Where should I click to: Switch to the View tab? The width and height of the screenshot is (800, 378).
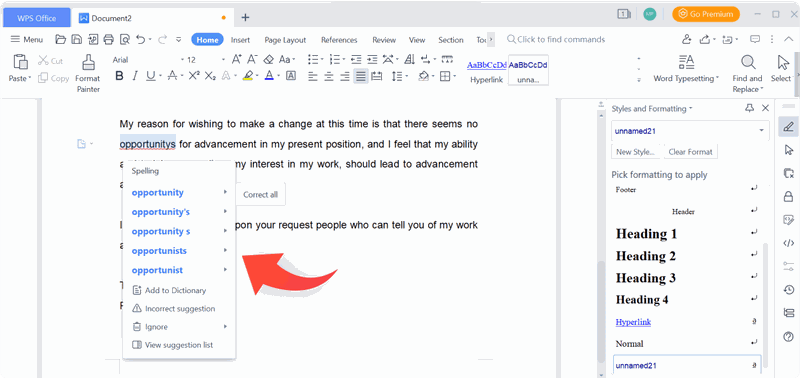click(x=417, y=40)
